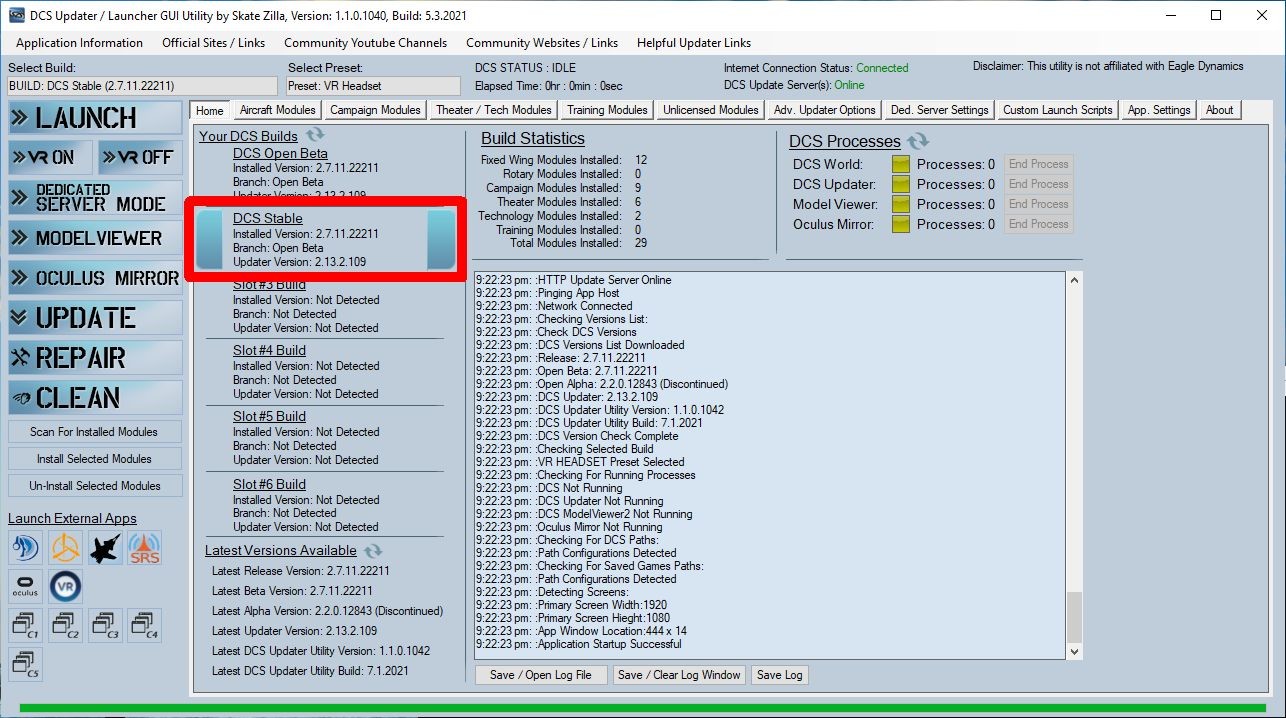The height and width of the screenshot is (718, 1286).
Task: Click the big LAUNCH button
Action: click(x=96, y=117)
